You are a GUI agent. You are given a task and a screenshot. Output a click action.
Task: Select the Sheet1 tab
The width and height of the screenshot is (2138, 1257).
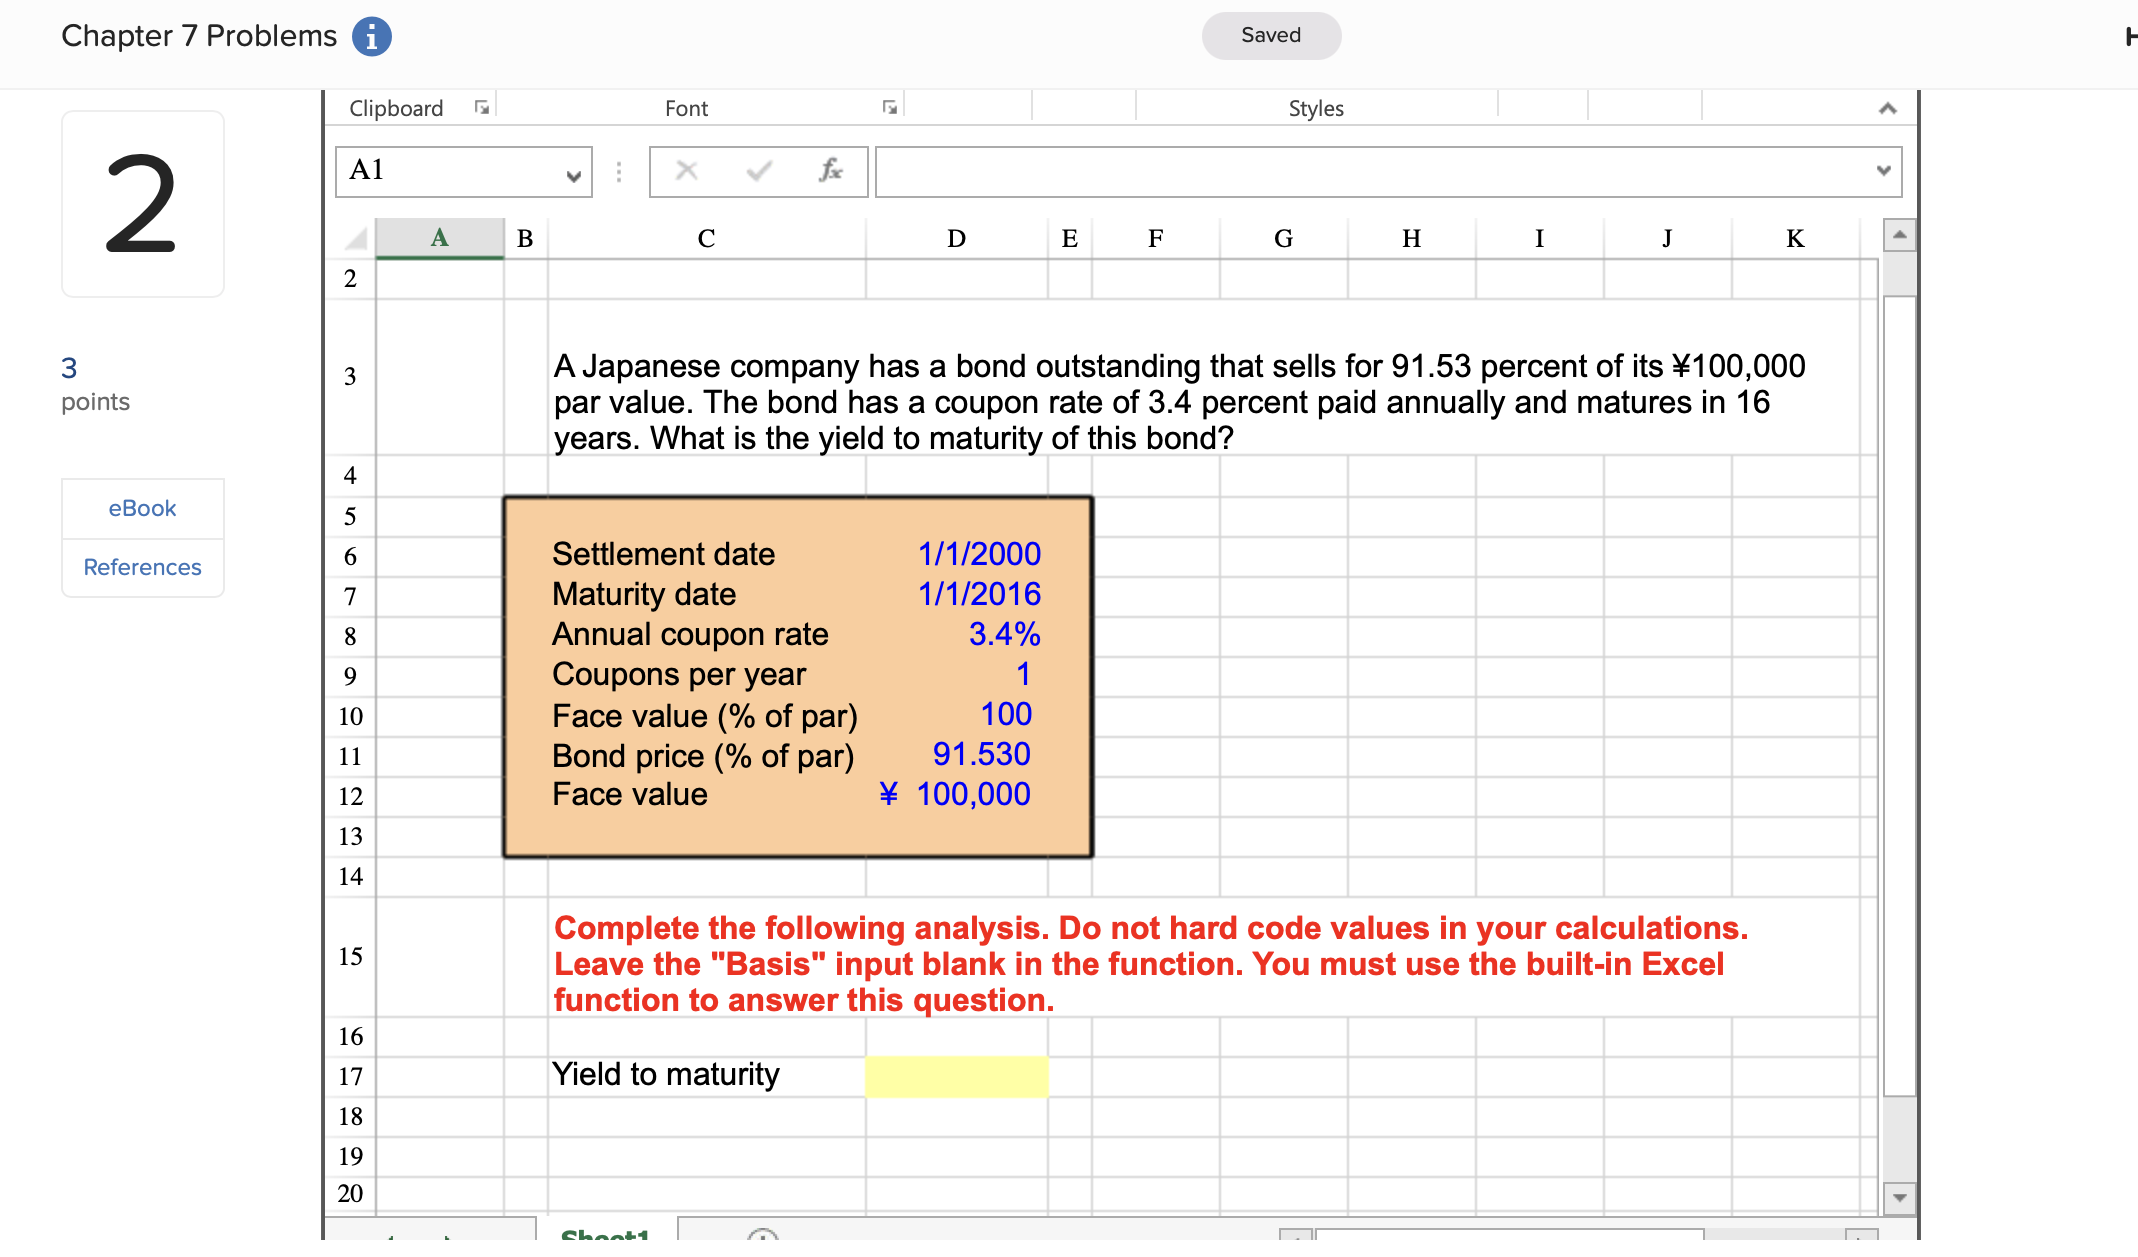coord(605,1236)
